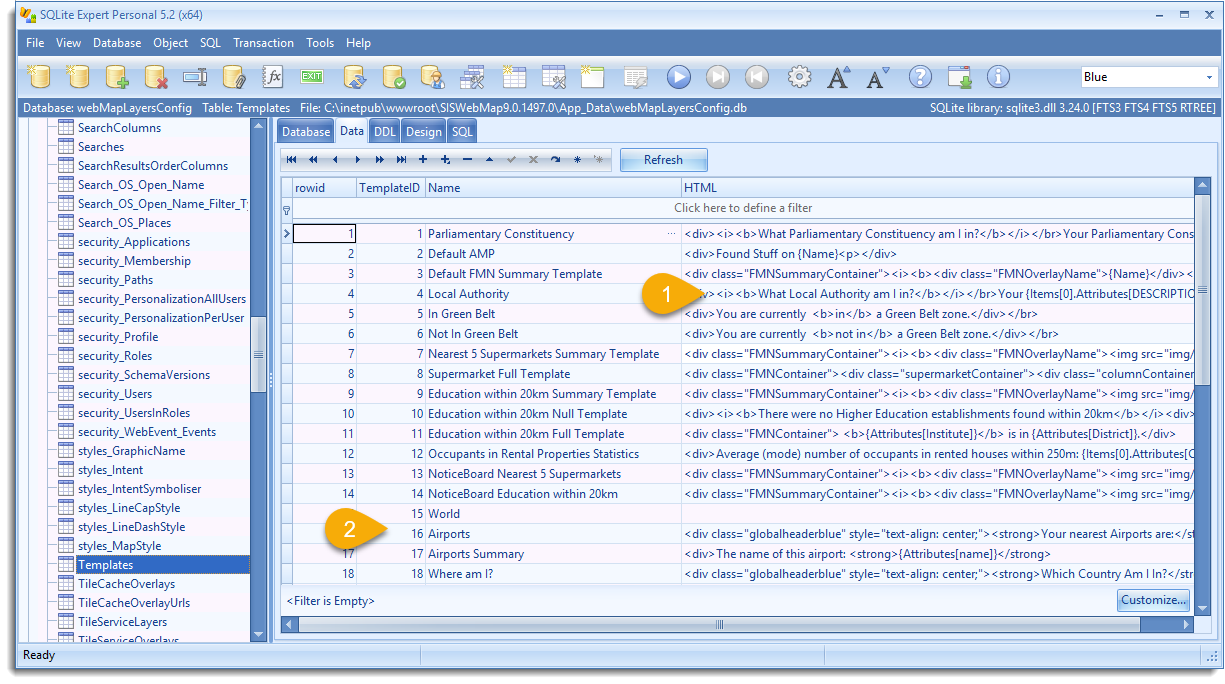Click the Customize... filter button

click(1153, 601)
